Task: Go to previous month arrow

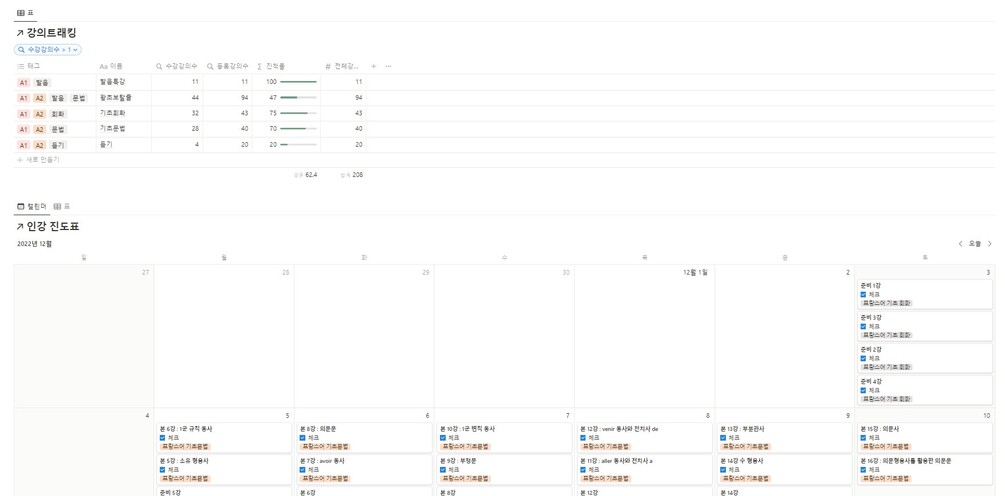Action: point(960,244)
